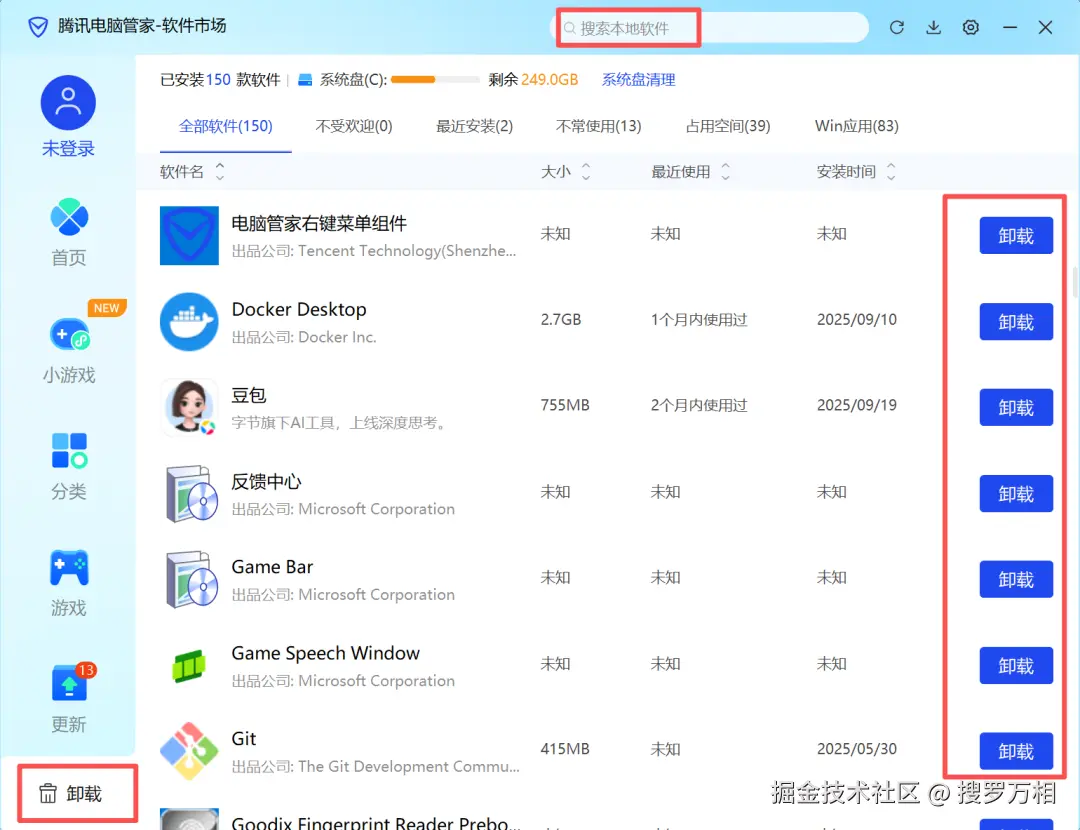Click the 415MB size value
Image resolution: width=1080 pixels, height=830 pixels.
pos(565,749)
